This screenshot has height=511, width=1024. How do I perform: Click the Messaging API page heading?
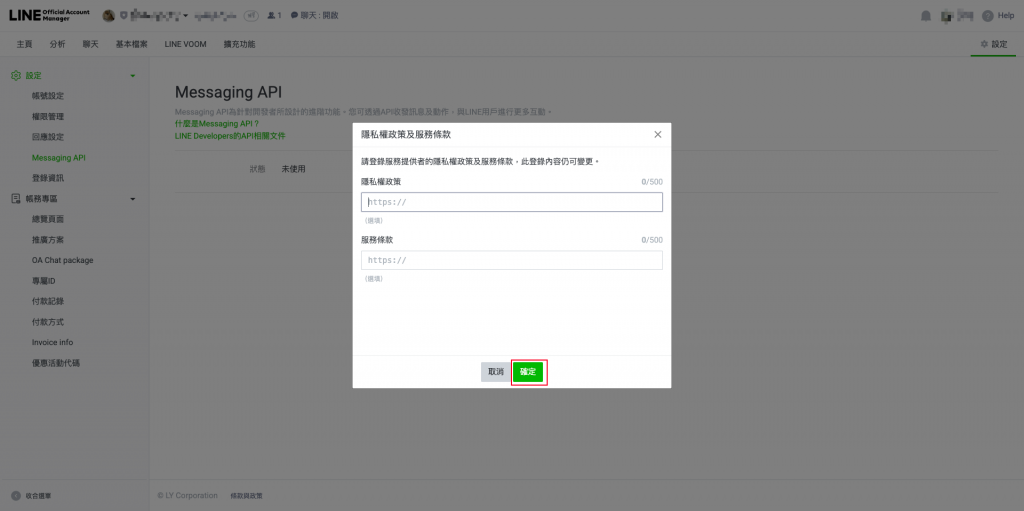pos(229,92)
